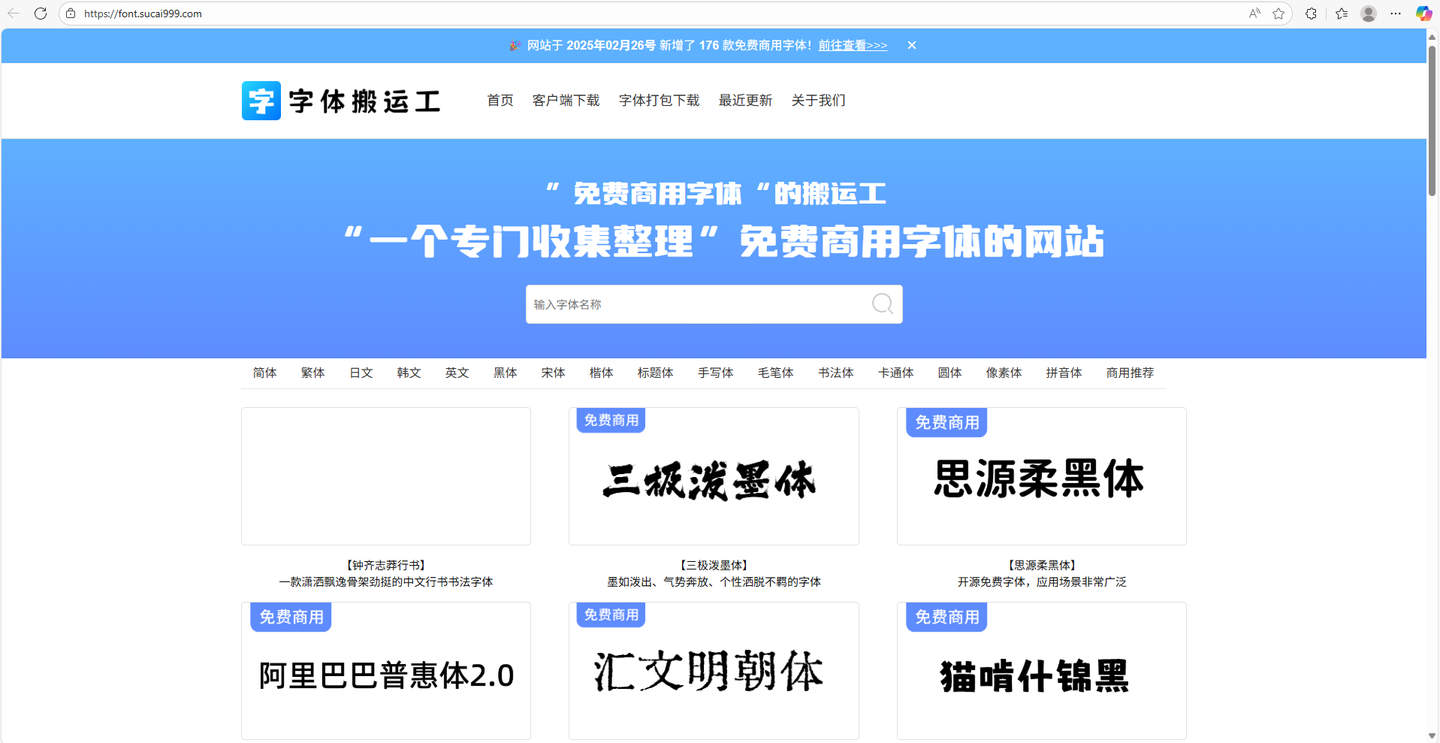Viewport: 1440px width, 743px height.
Task: Open the 汇文明朝体 font preview image
Action: coord(713,671)
